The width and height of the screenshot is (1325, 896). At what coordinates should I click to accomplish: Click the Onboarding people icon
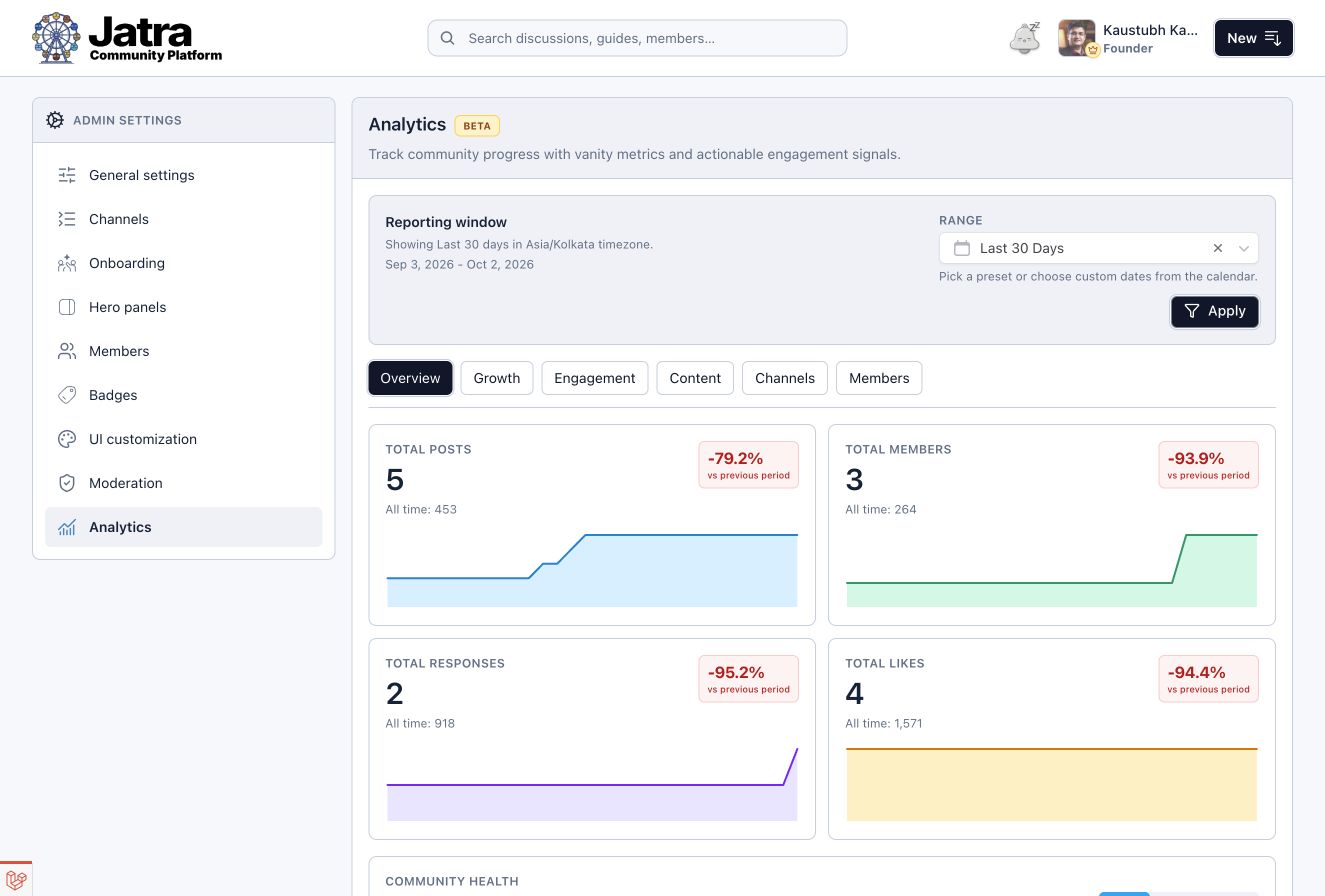[x=67, y=263]
